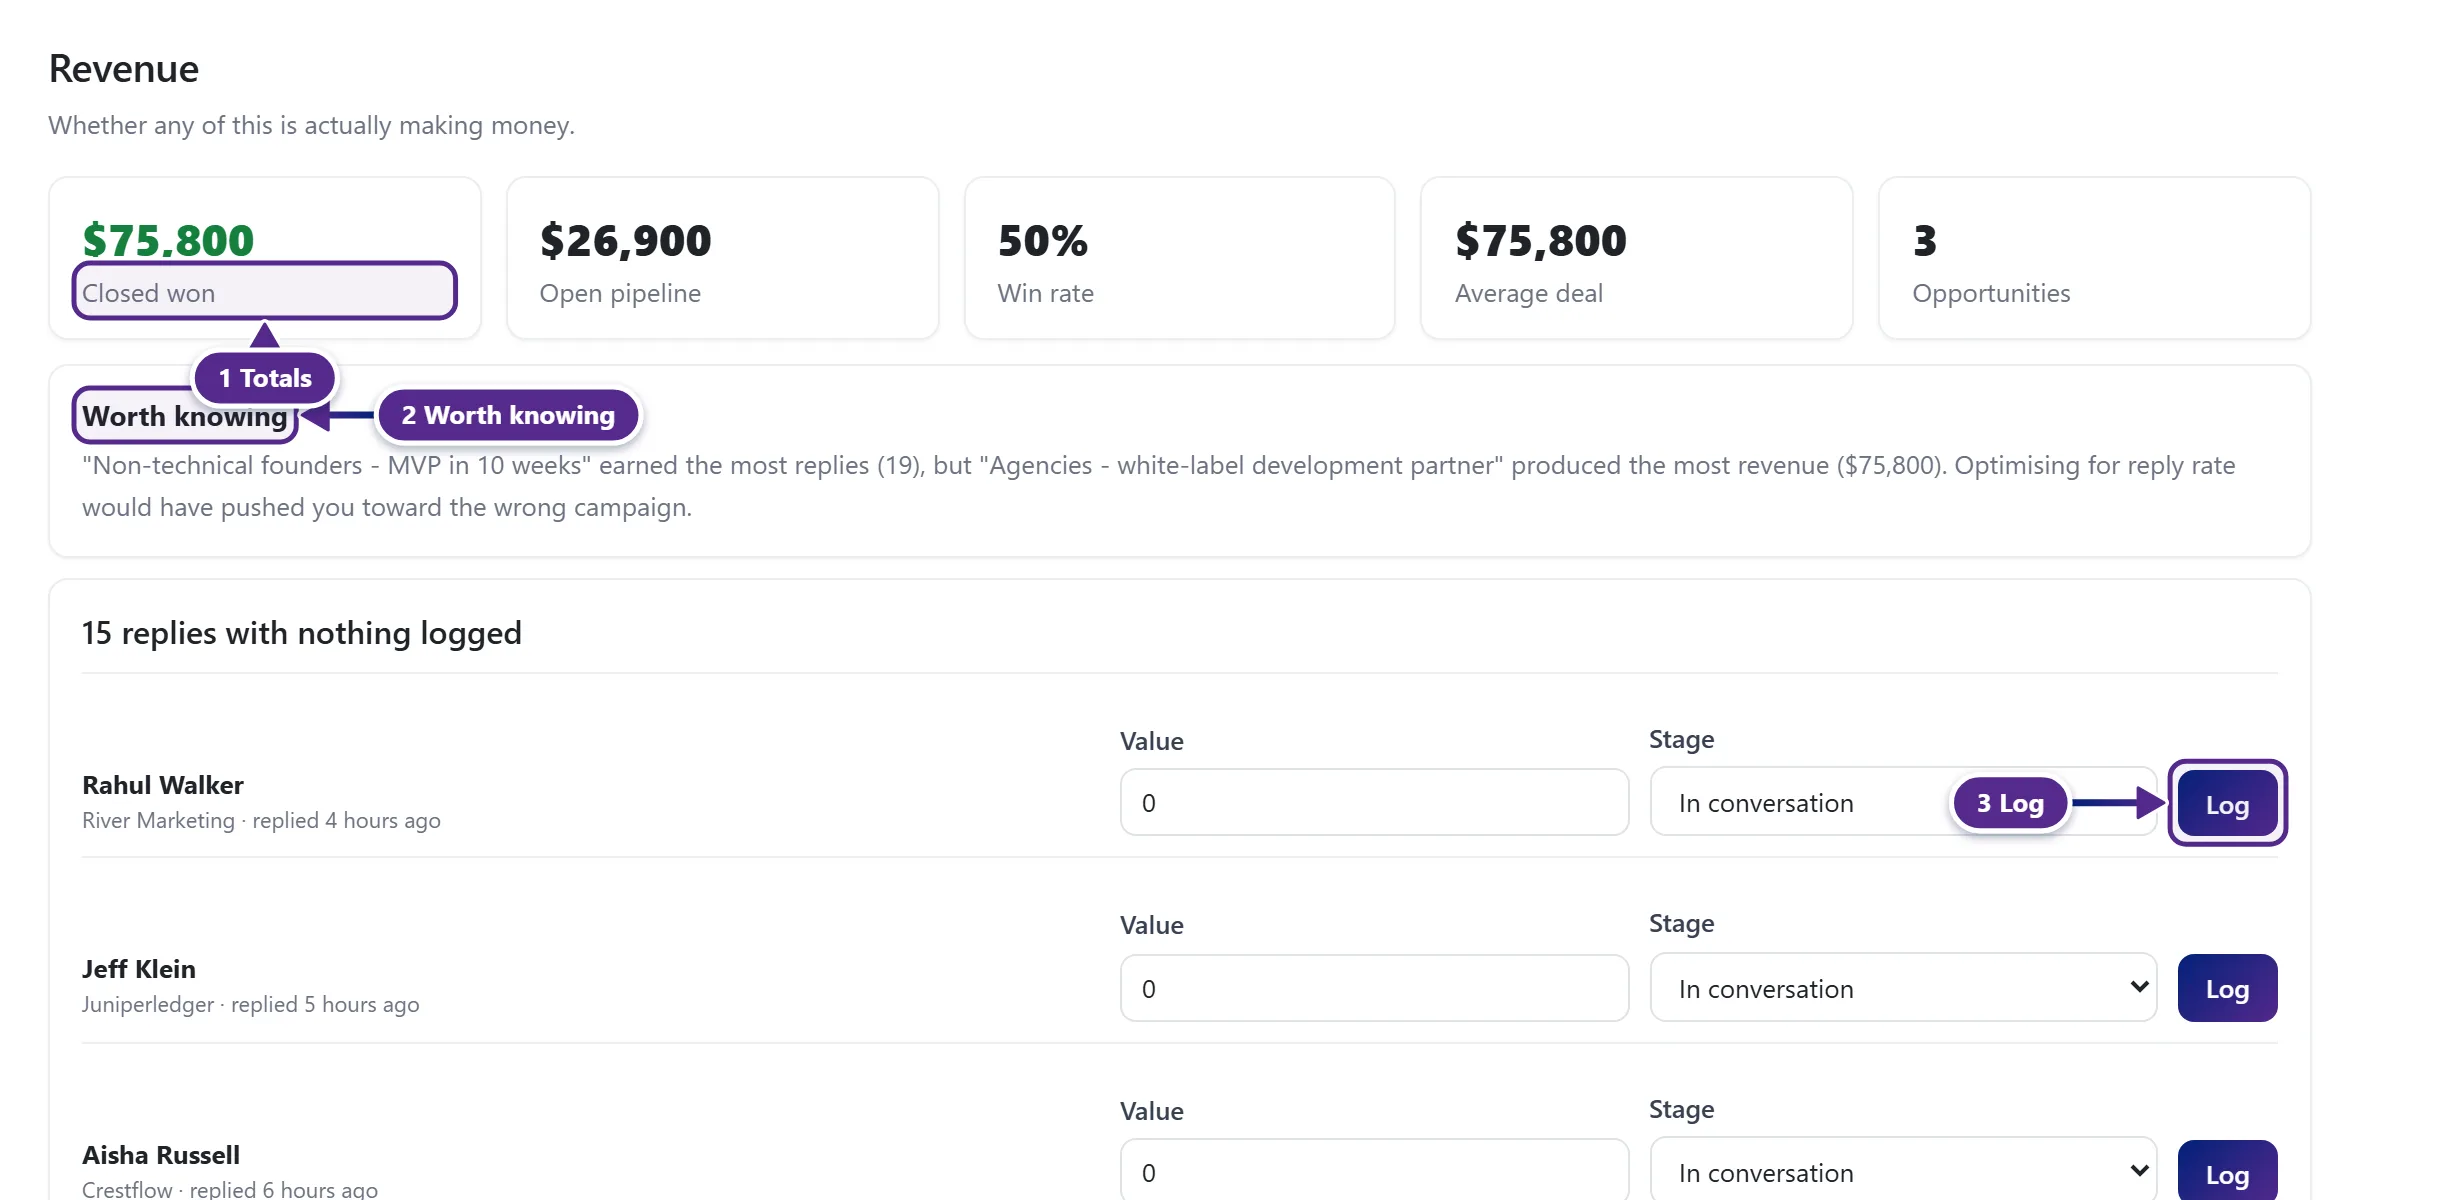Select the $75,800 Average deal card

1637,258
